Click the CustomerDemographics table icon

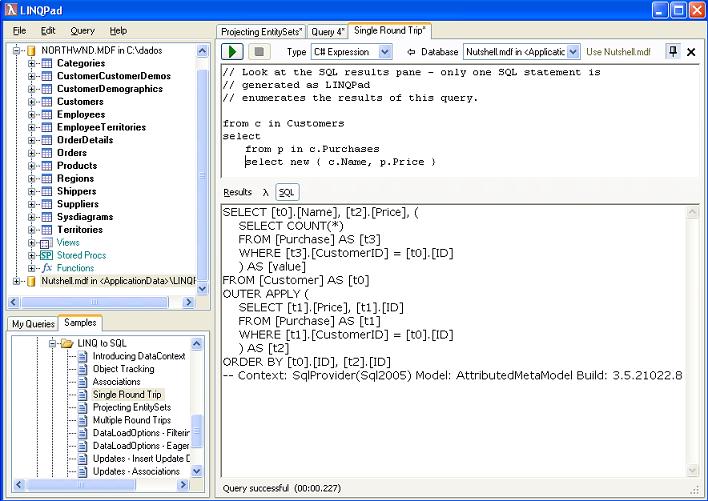pos(47,89)
